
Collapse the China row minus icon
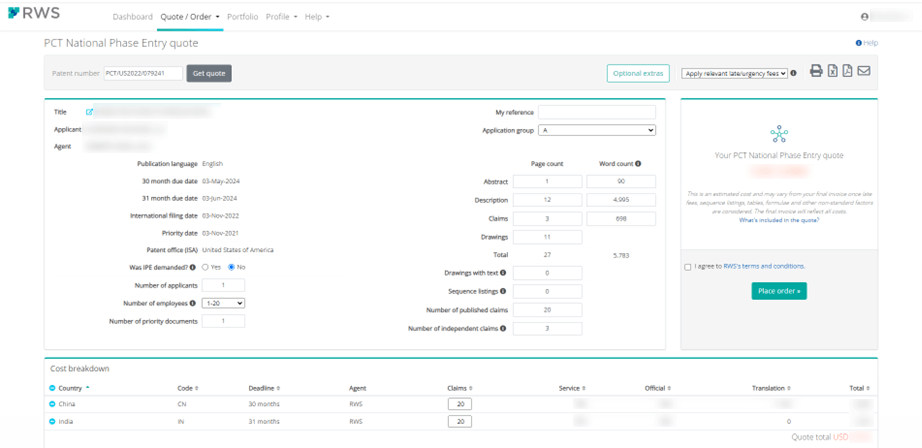[x=52, y=404]
